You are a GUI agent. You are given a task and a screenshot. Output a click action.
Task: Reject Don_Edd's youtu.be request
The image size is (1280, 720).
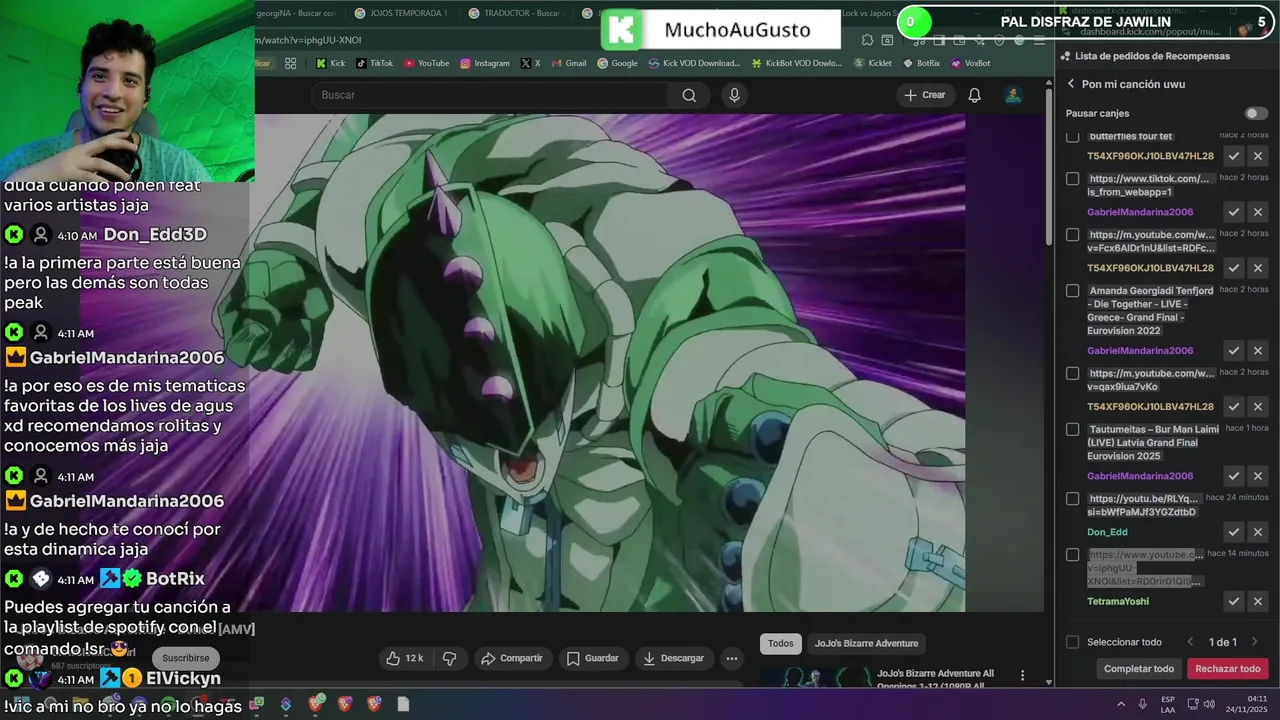tap(1258, 532)
